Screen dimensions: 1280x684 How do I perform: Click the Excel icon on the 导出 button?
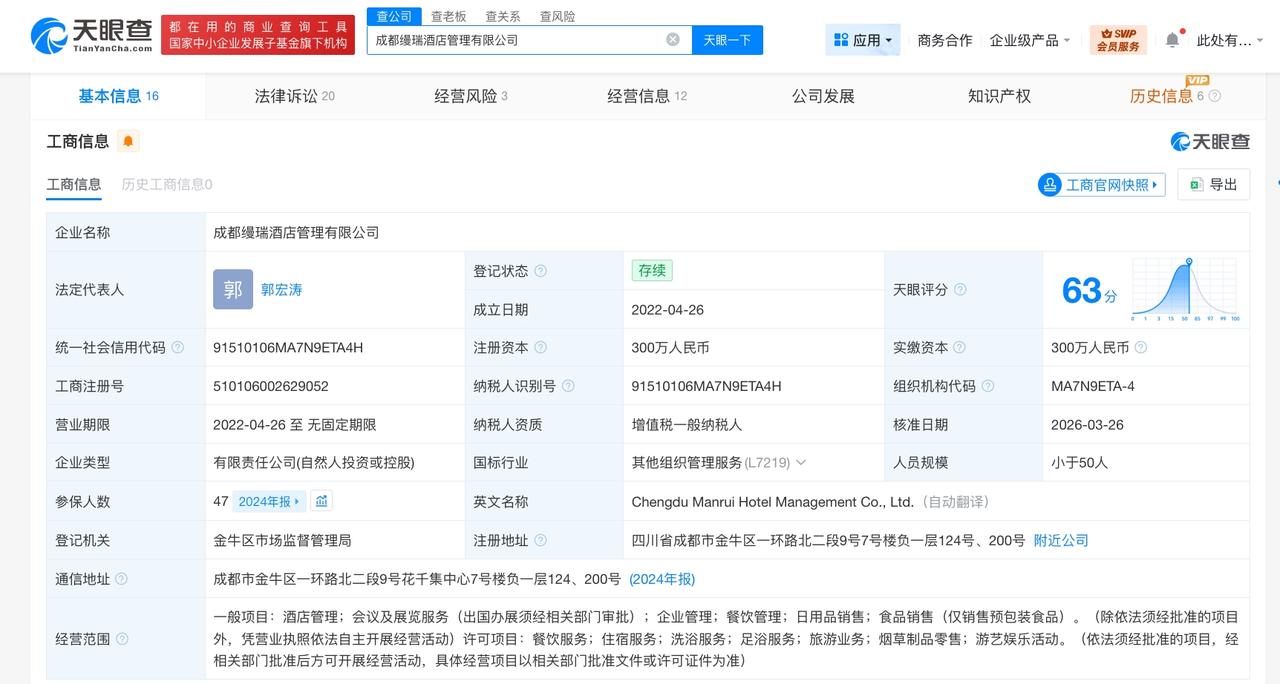coord(1196,185)
